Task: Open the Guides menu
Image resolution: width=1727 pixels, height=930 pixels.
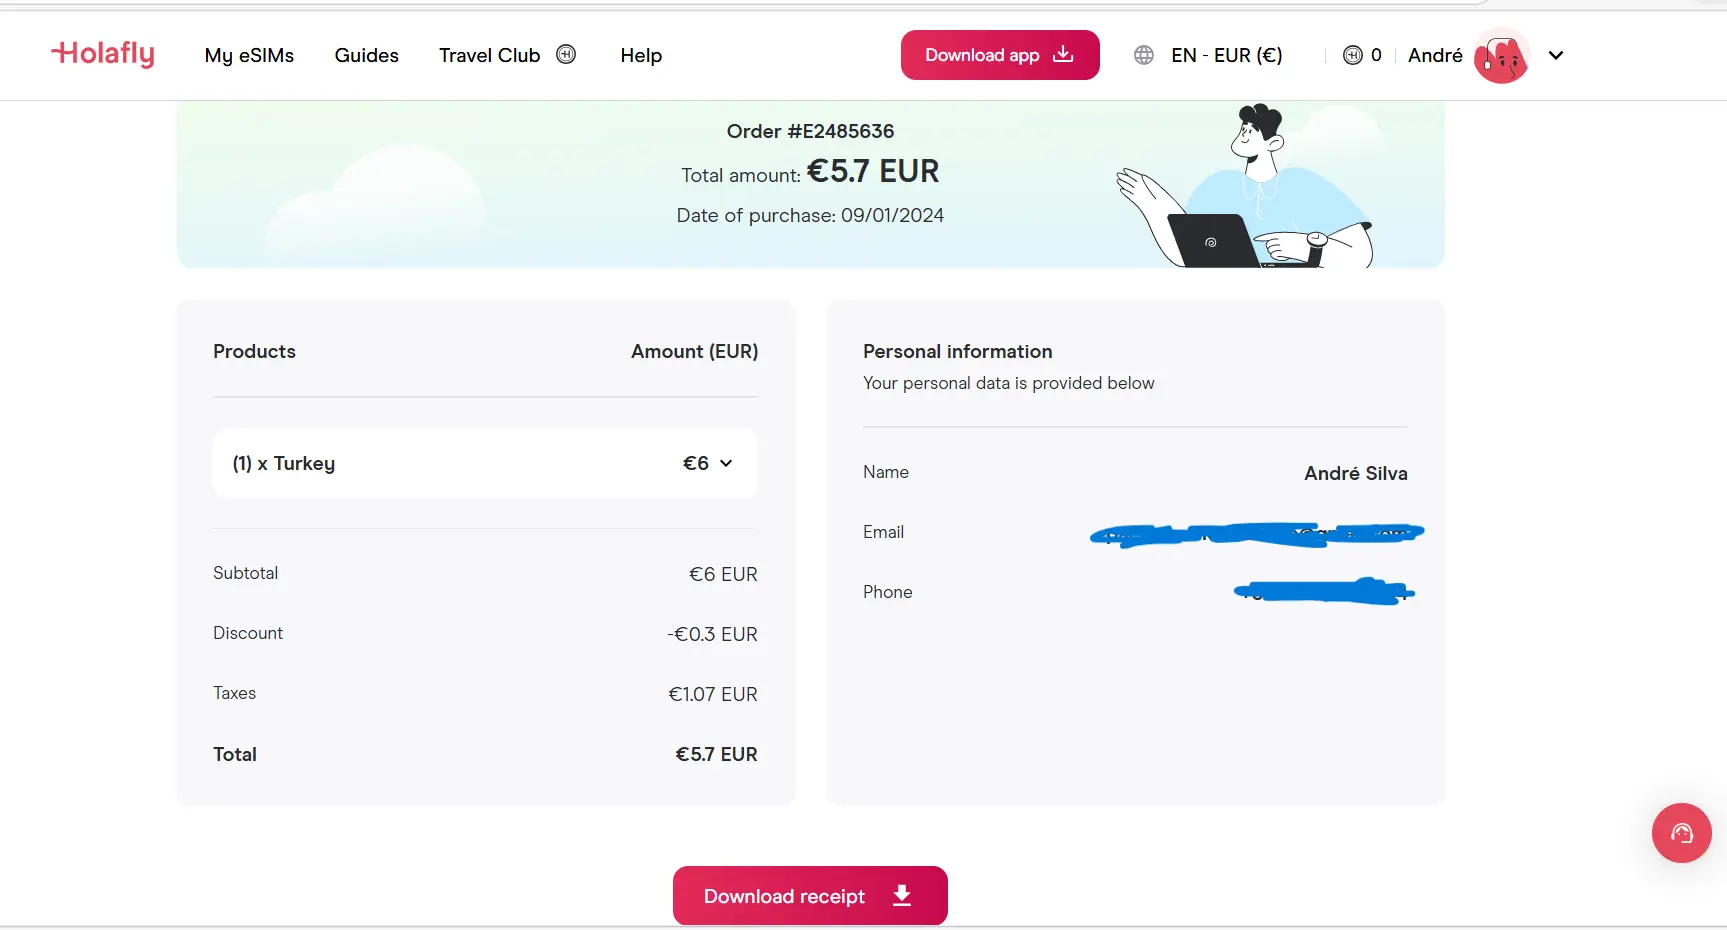Action: 366,55
